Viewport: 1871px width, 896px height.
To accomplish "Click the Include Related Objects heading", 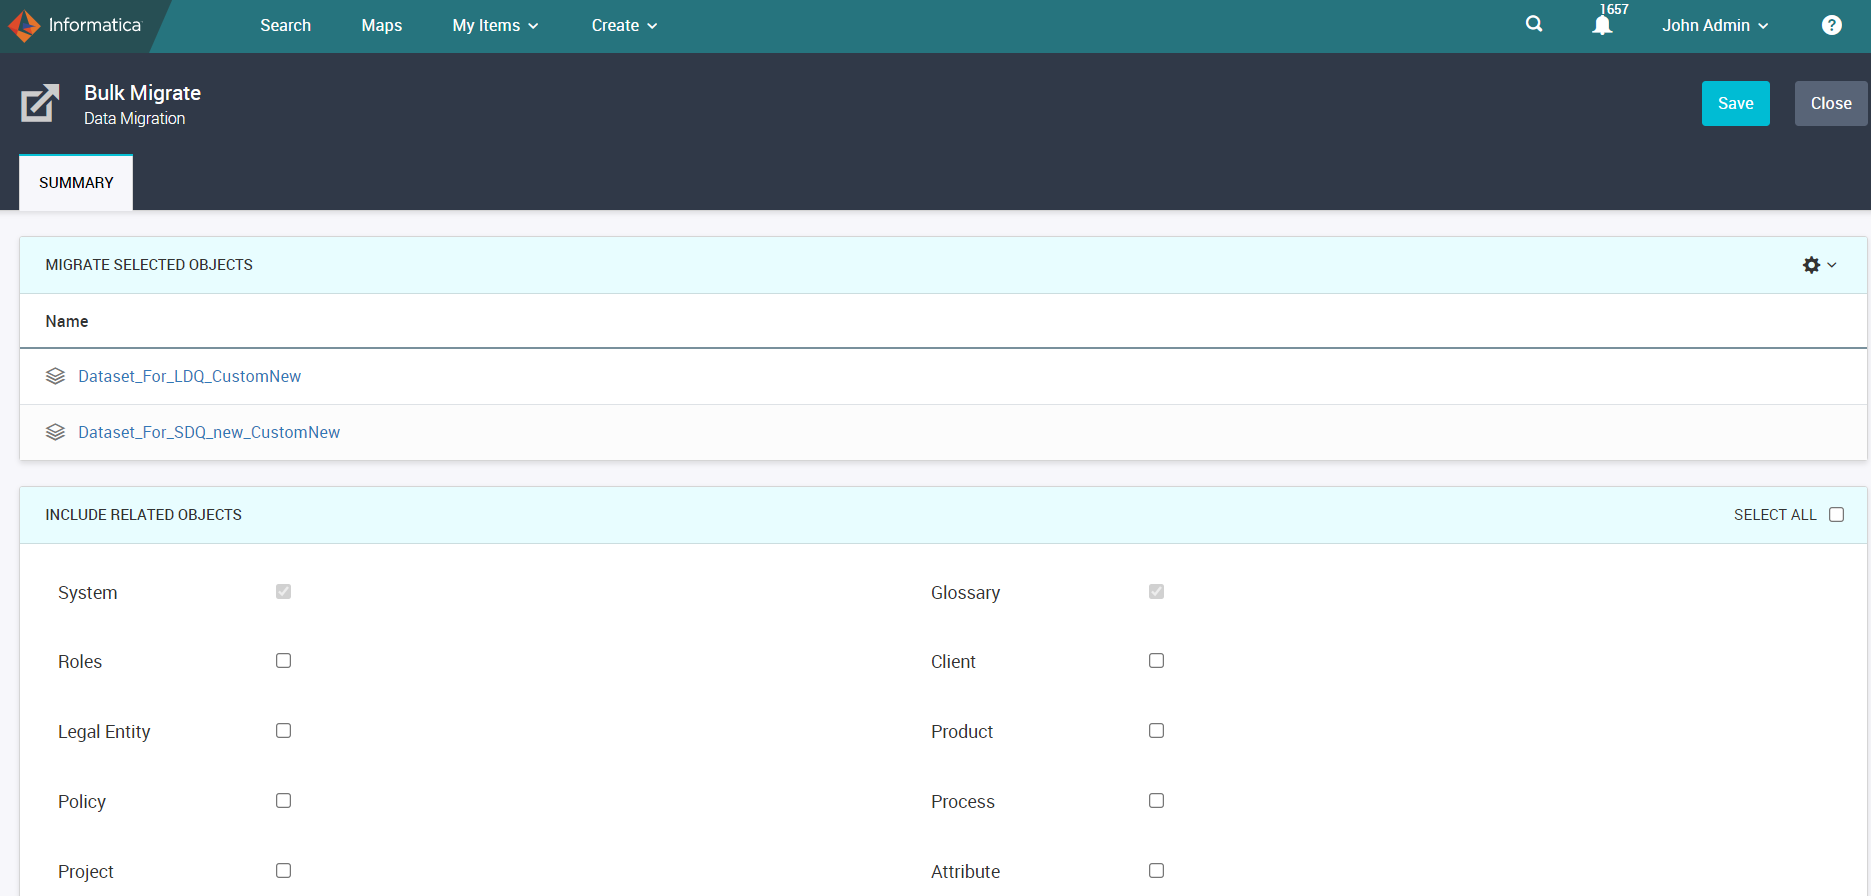I will (143, 515).
